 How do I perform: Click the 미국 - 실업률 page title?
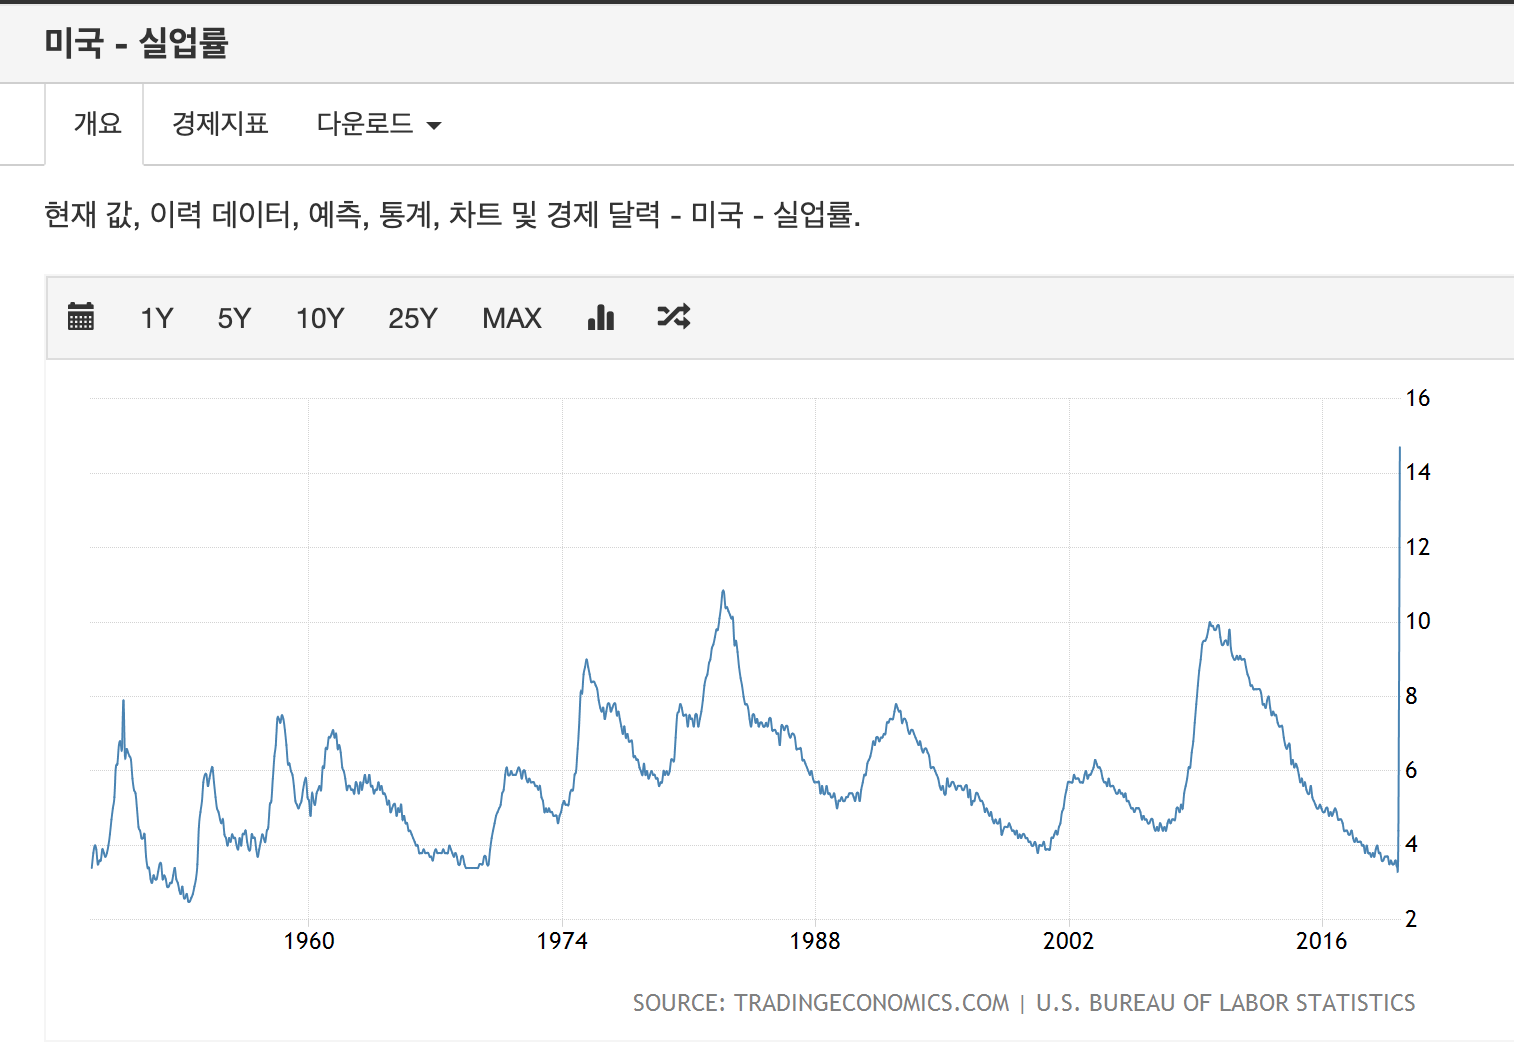coord(136,43)
